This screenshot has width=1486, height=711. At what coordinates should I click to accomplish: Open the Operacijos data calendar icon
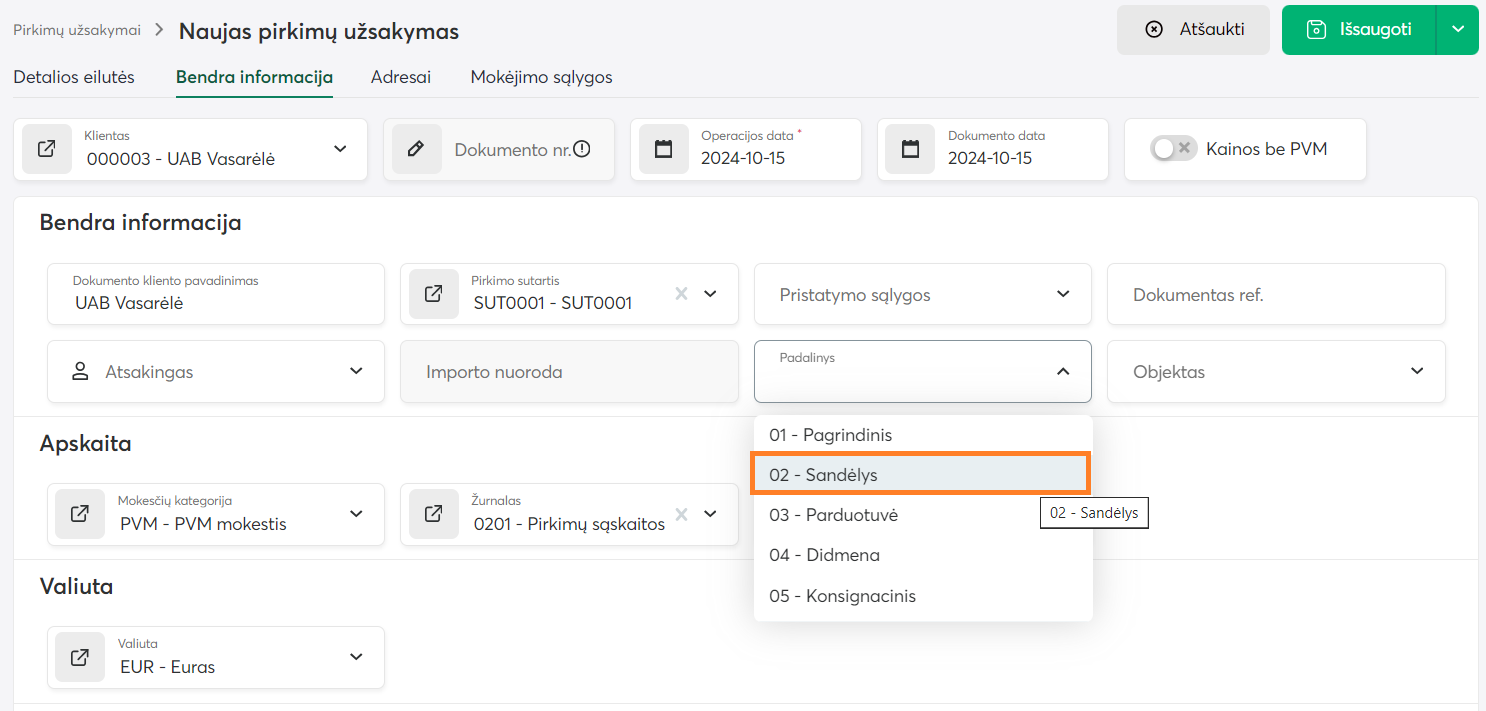pyautogui.click(x=664, y=149)
